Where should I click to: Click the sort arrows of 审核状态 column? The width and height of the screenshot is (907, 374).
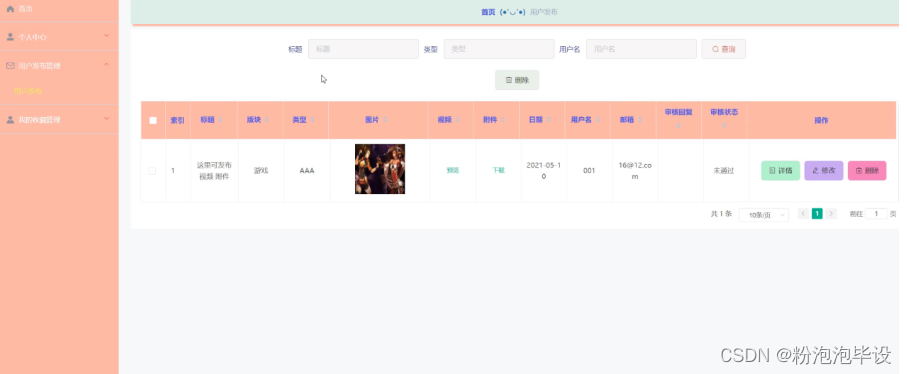[x=724, y=125]
